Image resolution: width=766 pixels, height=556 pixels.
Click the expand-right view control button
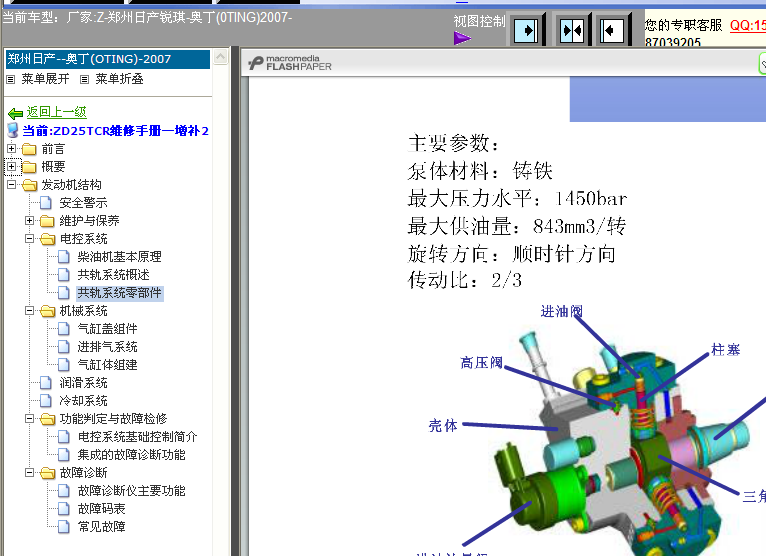point(526,31)
